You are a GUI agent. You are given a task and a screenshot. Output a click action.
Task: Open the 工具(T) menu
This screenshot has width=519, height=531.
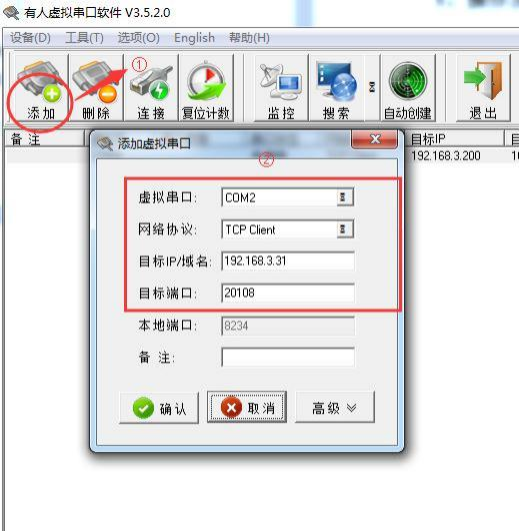coord(84,38)
